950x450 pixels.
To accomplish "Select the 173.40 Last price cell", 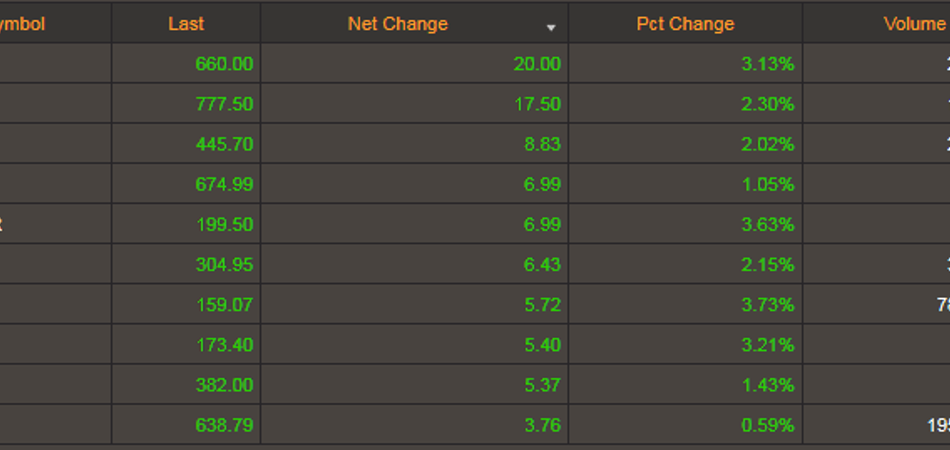I will [224, 344].
